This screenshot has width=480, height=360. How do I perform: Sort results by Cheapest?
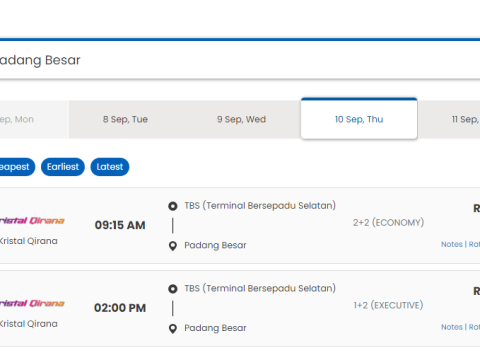coord(17,167)
